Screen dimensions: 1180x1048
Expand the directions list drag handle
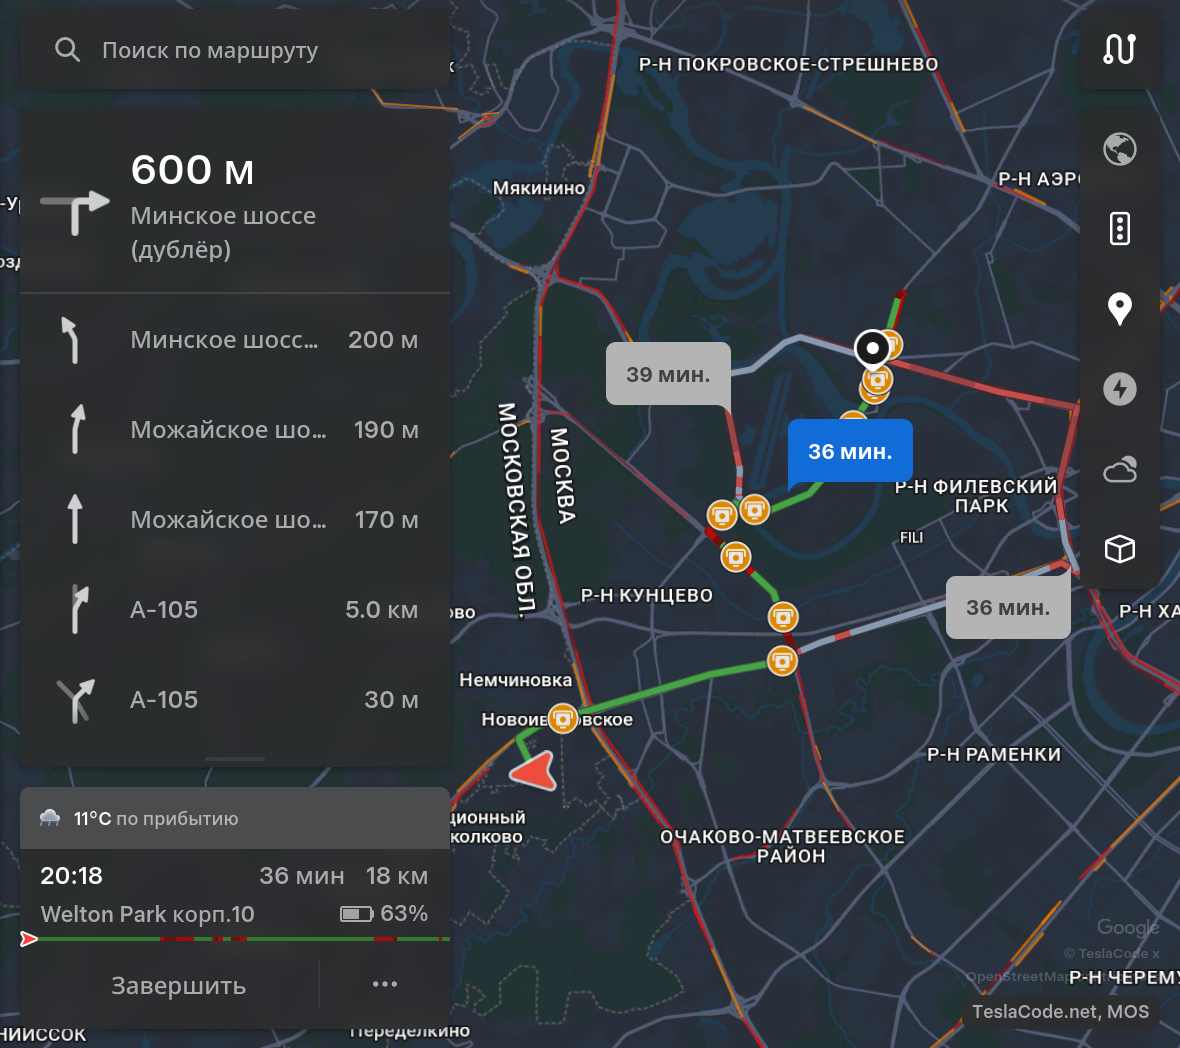[x=235, y=758]
